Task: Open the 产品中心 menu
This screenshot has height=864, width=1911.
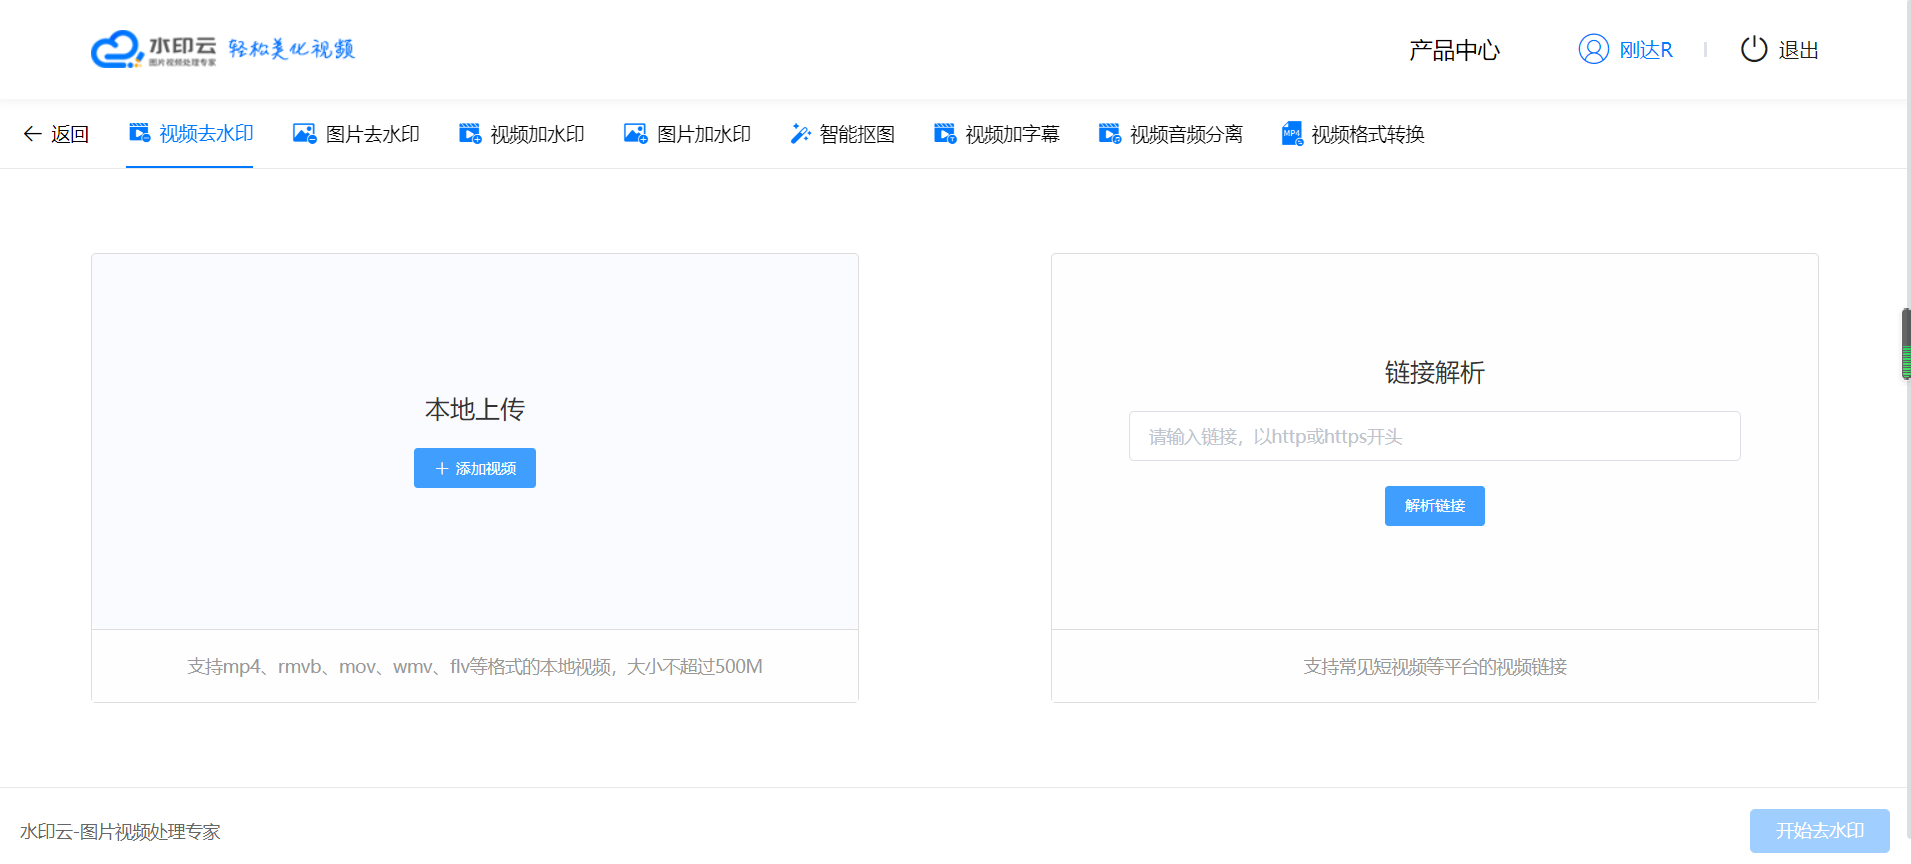Action: tap(1454, 50)
